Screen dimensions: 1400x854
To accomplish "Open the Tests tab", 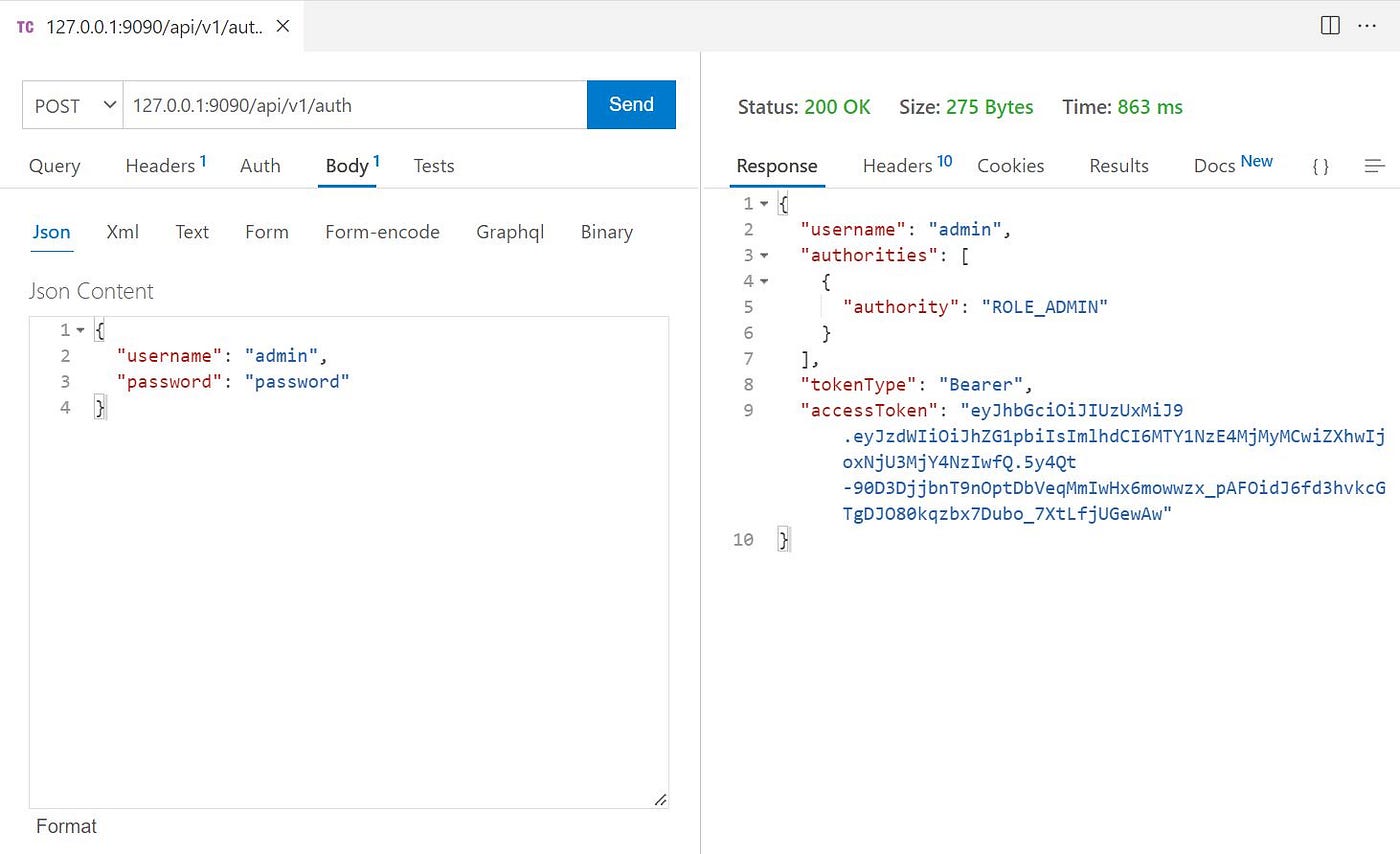I will [x=434, y=166].
